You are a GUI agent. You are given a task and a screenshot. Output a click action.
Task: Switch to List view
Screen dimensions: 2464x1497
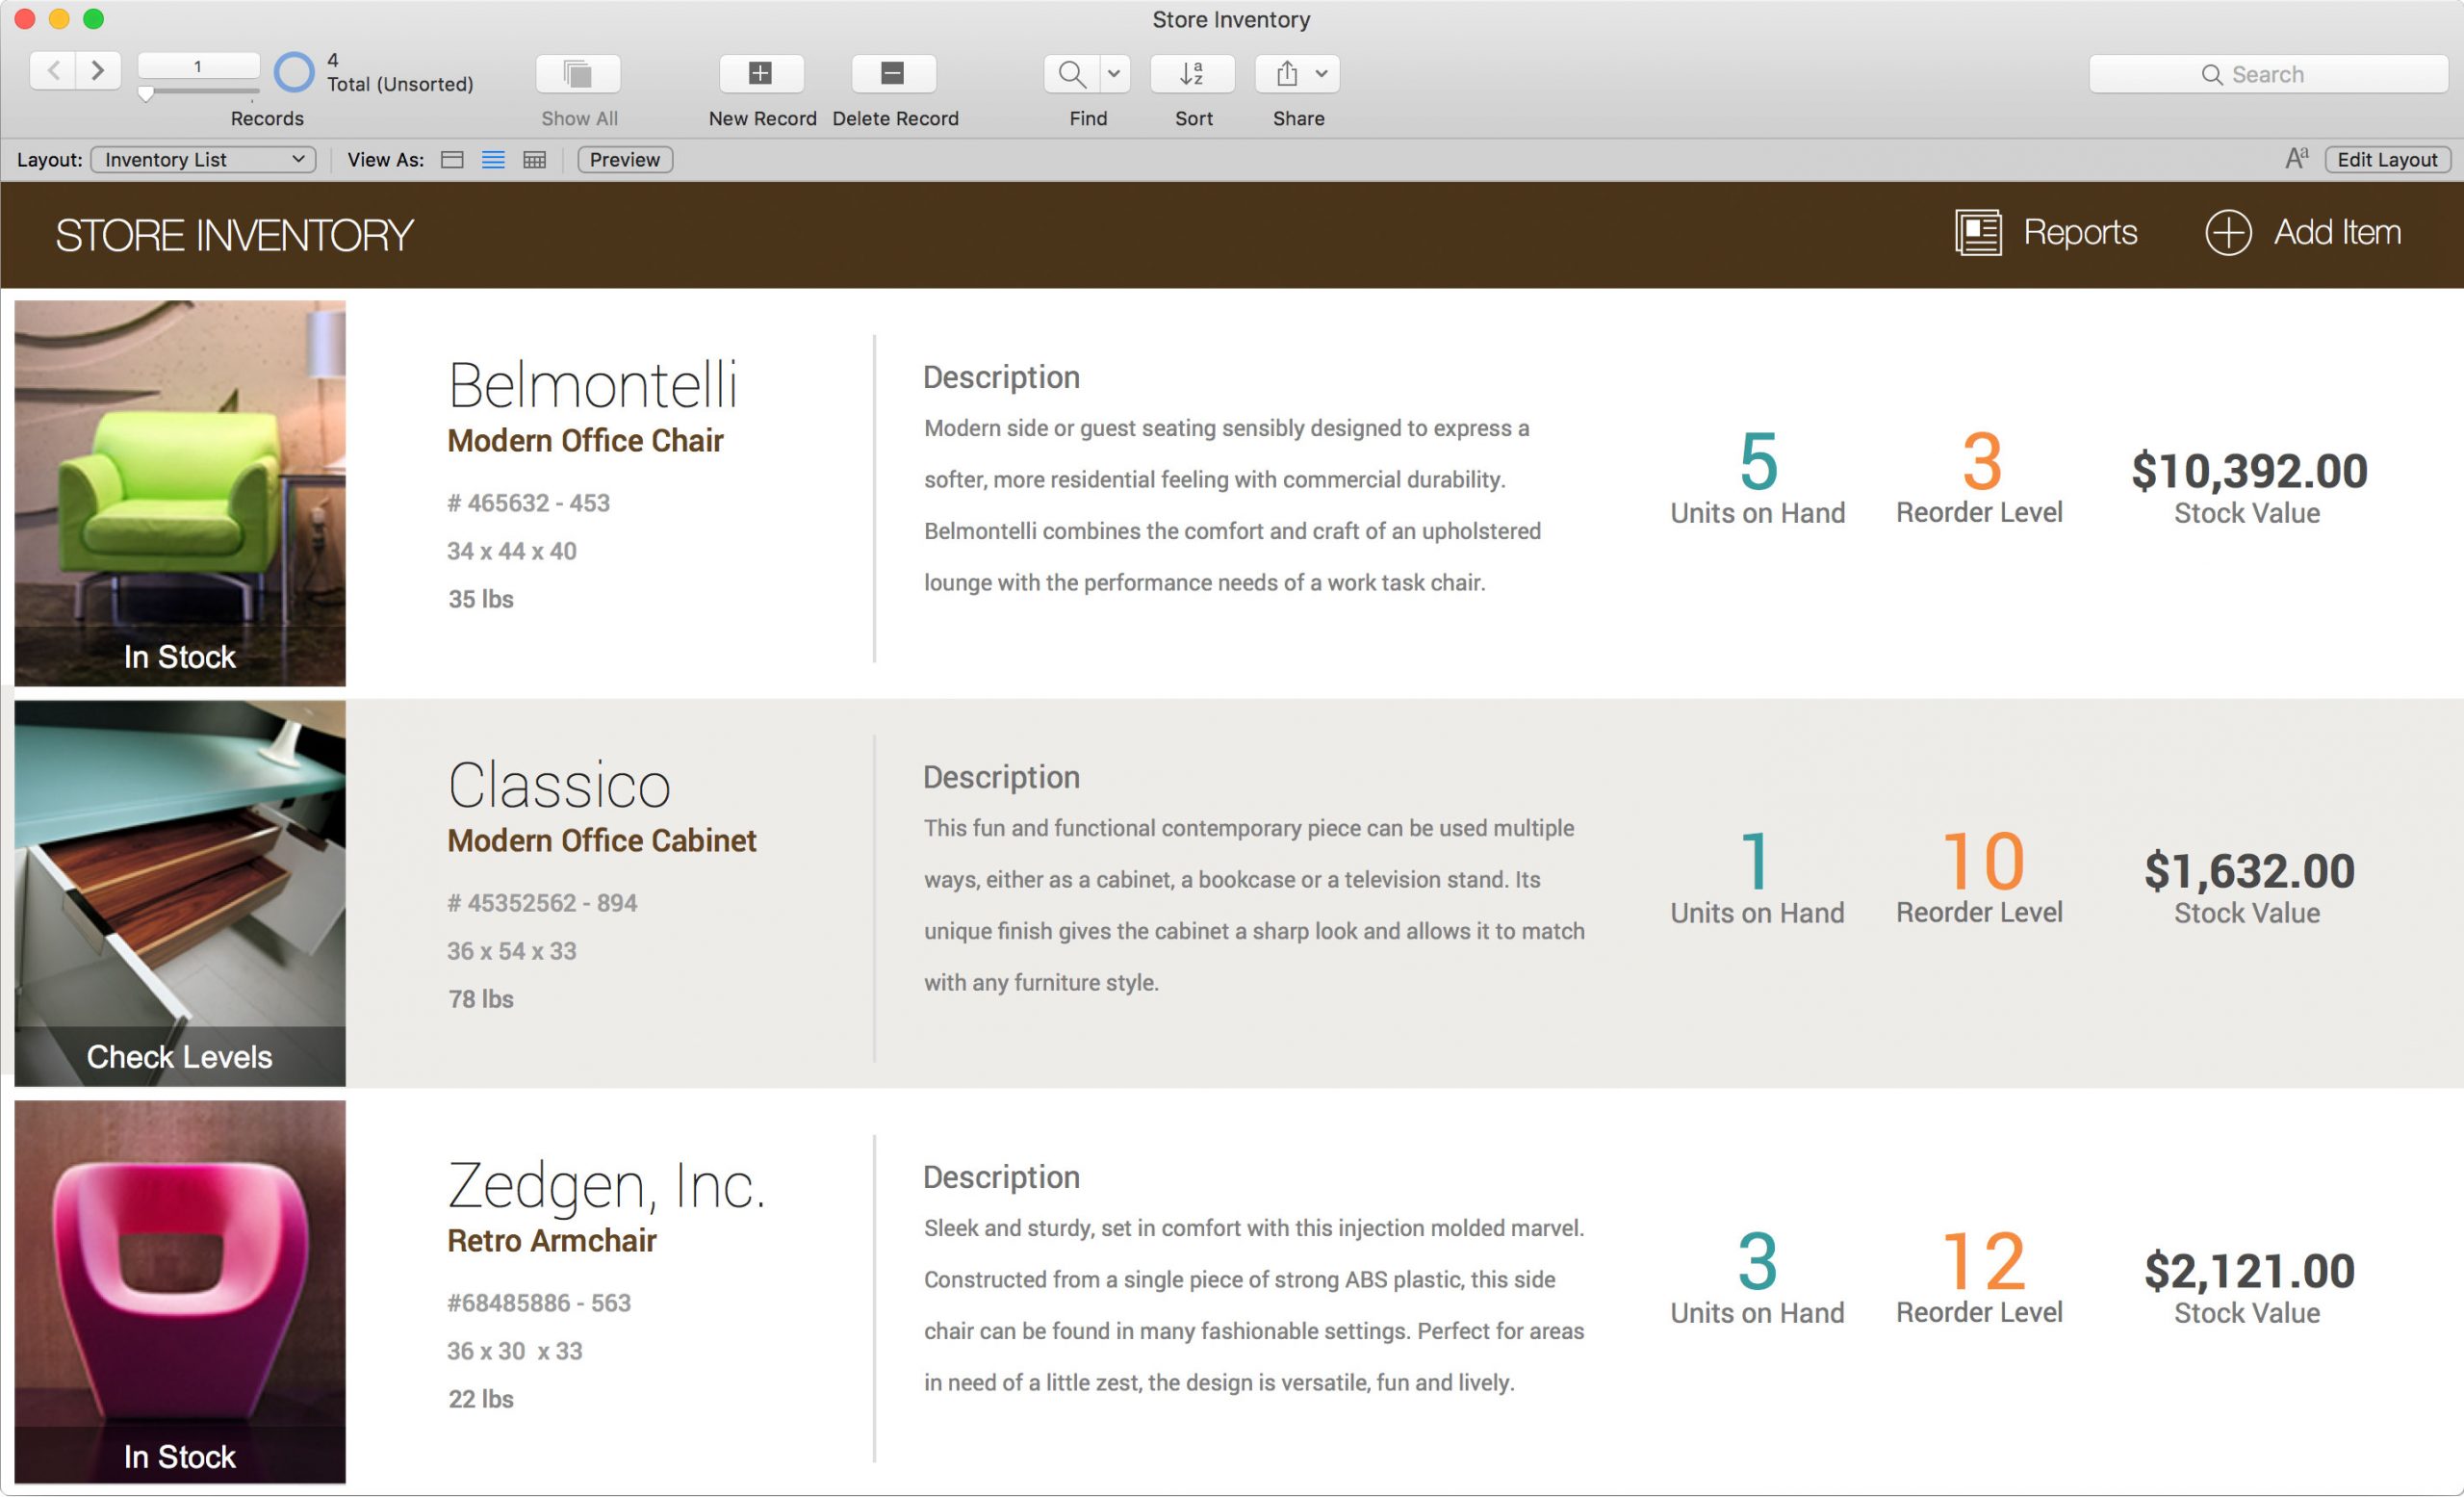(x=493, y=160)
